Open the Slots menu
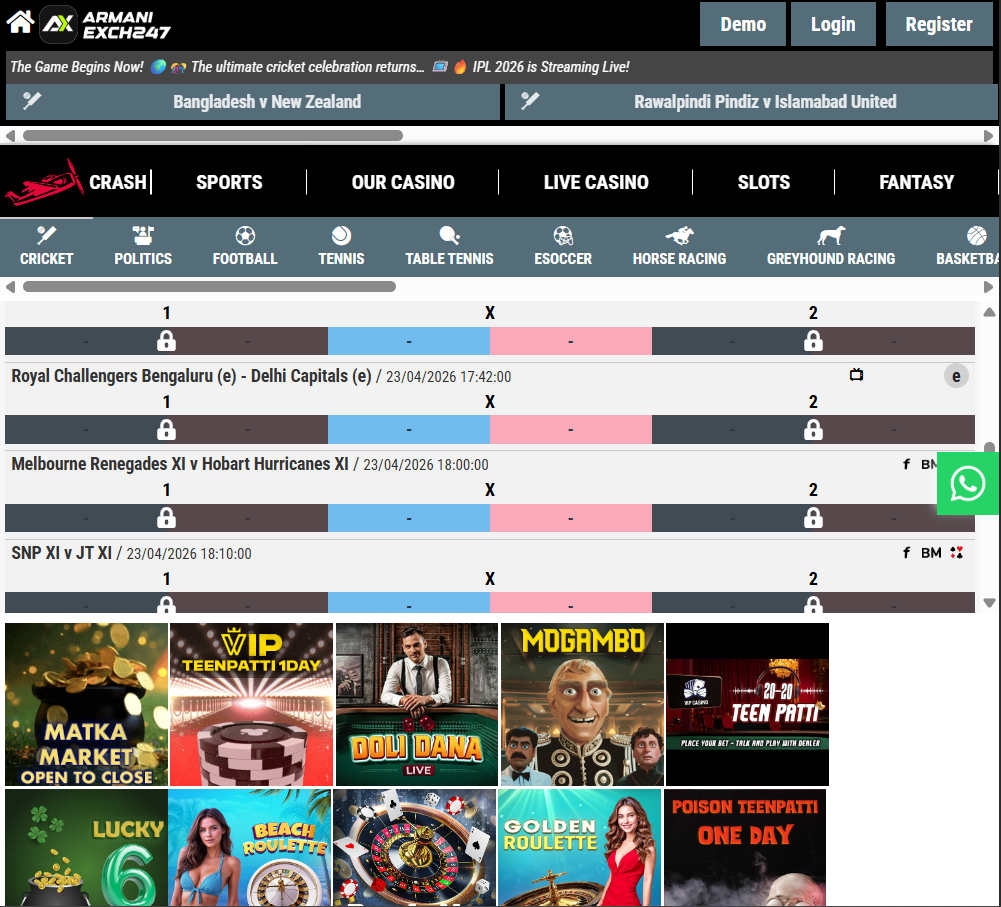Viewport: 1001px width, 907px height. (x=764, y=183)
